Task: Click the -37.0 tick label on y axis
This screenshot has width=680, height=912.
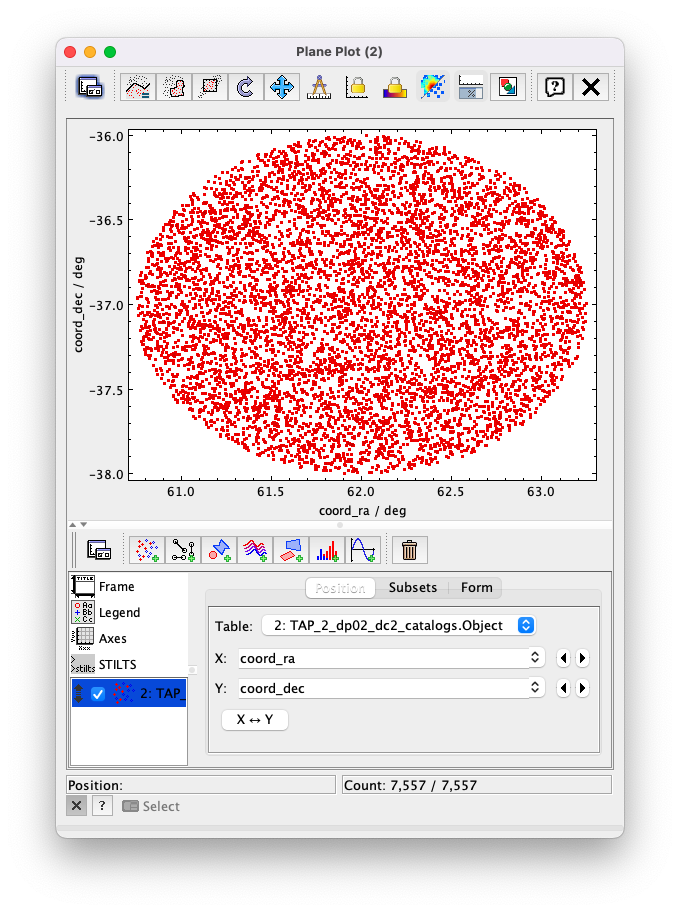Action: click(x=106, y=305)
